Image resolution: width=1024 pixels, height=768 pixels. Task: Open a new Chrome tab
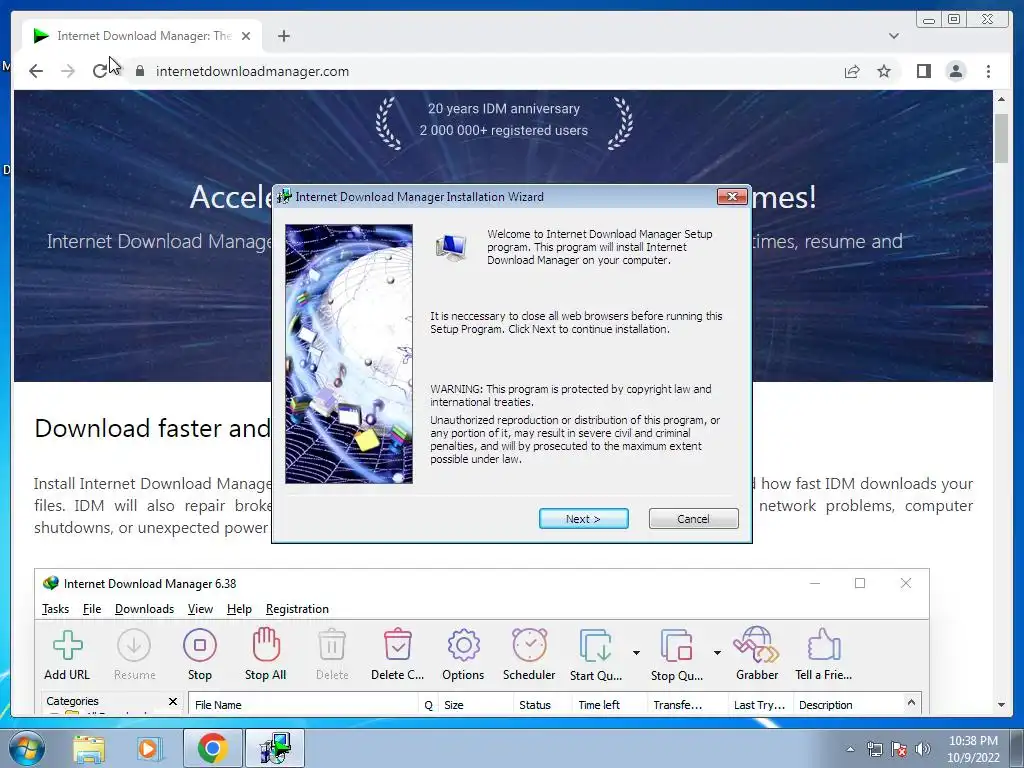point(283,36)
